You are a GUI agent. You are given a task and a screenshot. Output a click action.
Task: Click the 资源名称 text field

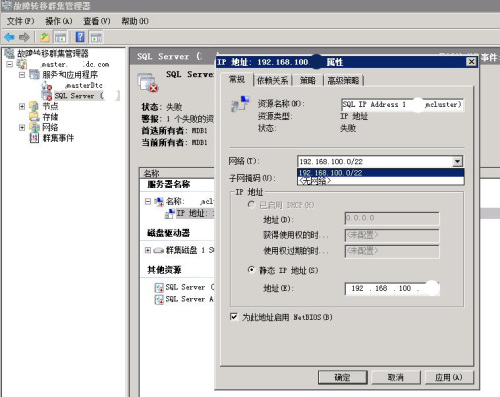[402, 105]
